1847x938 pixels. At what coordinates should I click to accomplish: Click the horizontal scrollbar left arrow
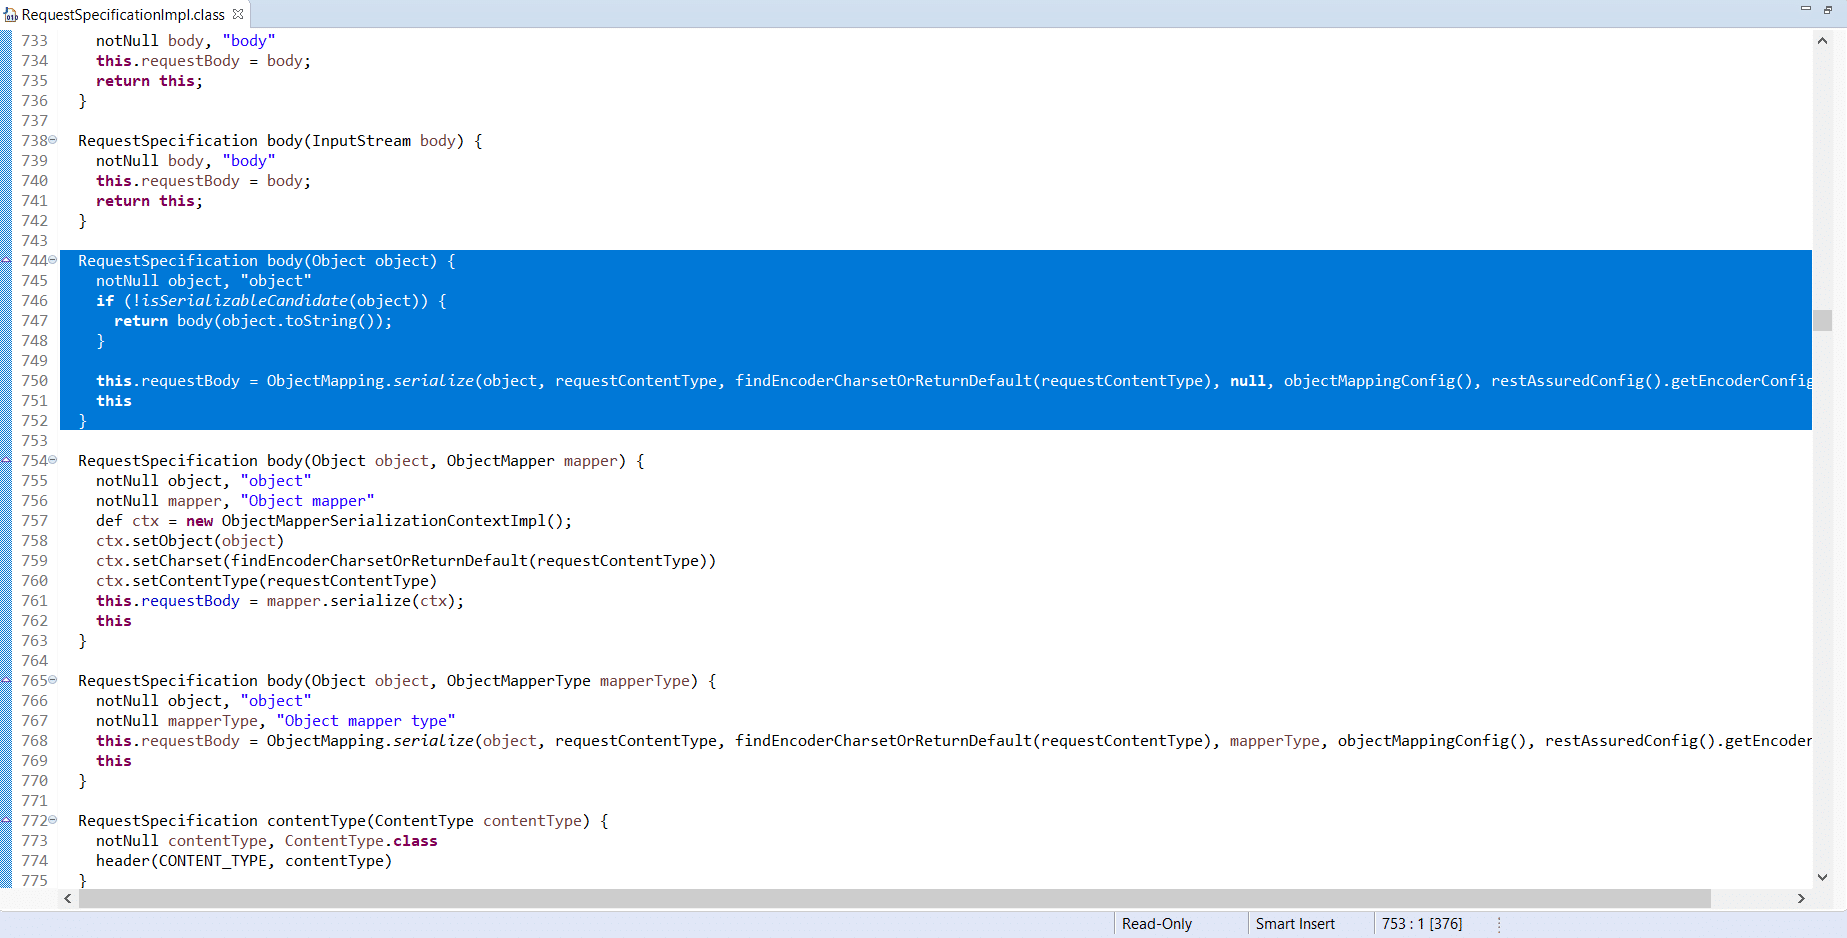point(68,898)
